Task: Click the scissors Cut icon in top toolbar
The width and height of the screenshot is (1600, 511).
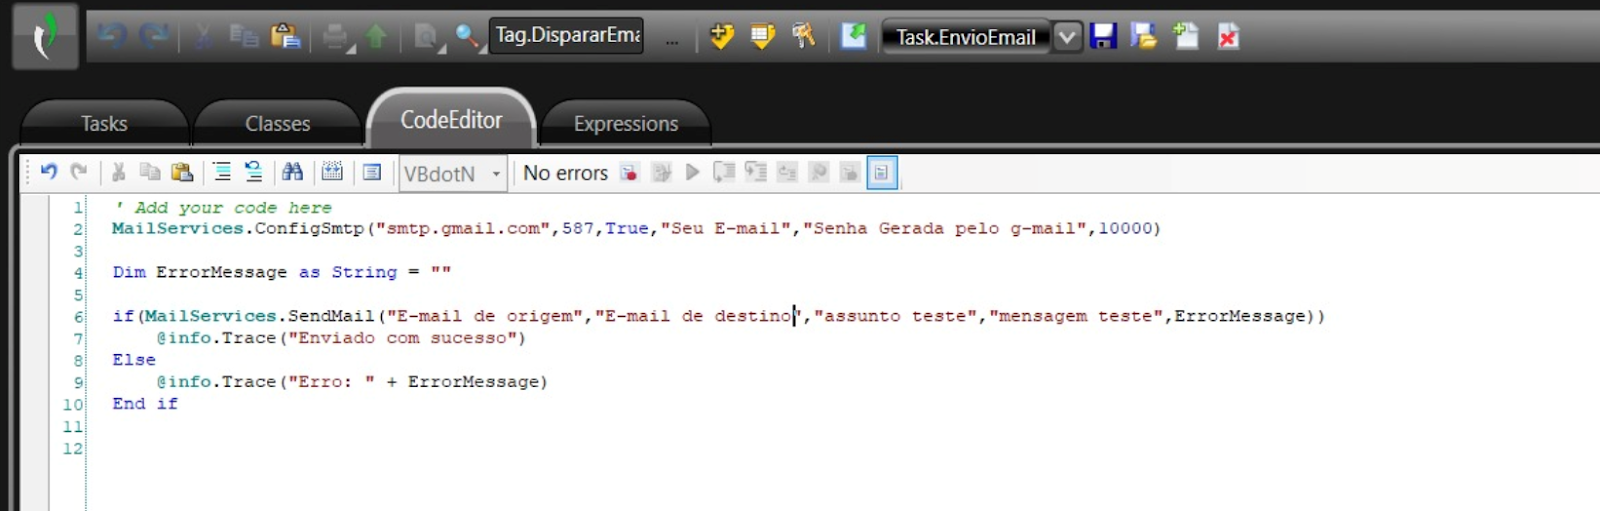Action: [203, 37]
